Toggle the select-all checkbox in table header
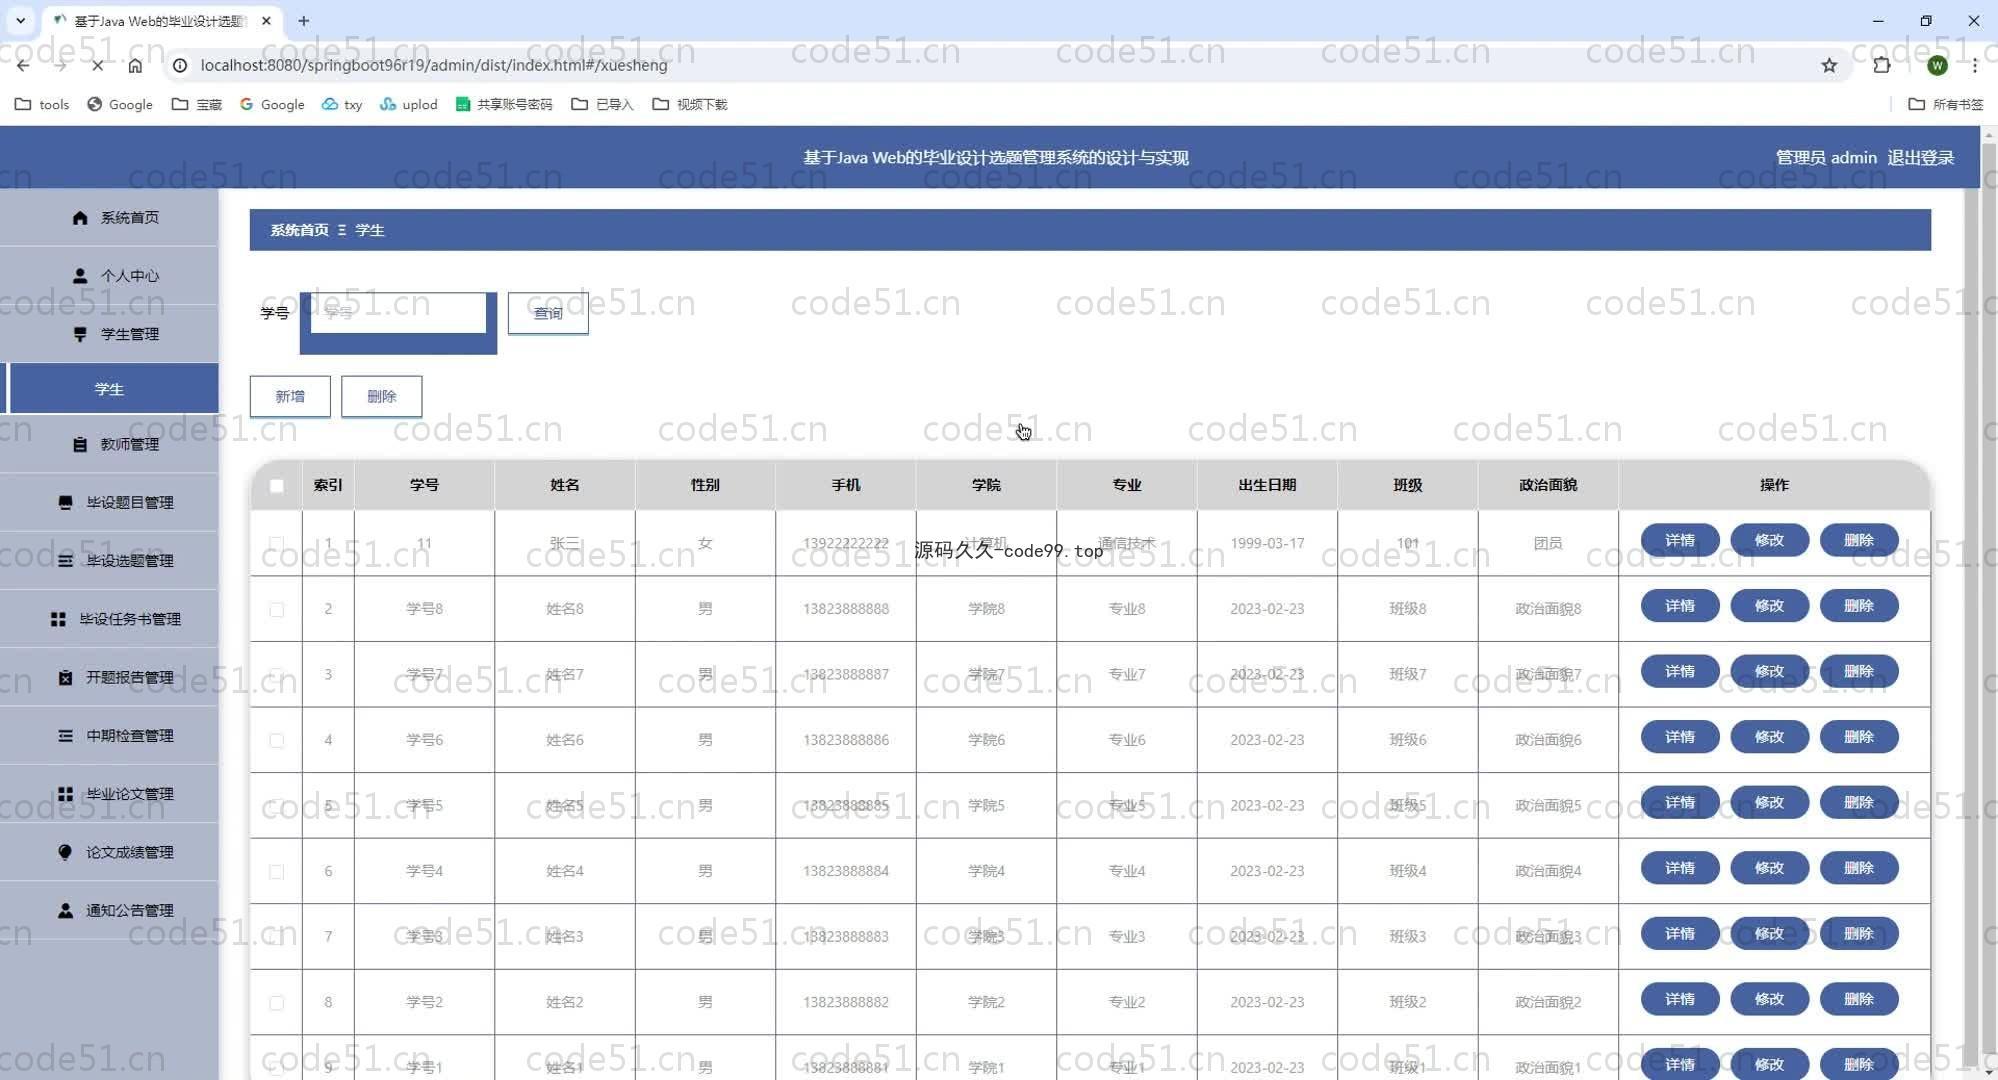 click(277, 486)
